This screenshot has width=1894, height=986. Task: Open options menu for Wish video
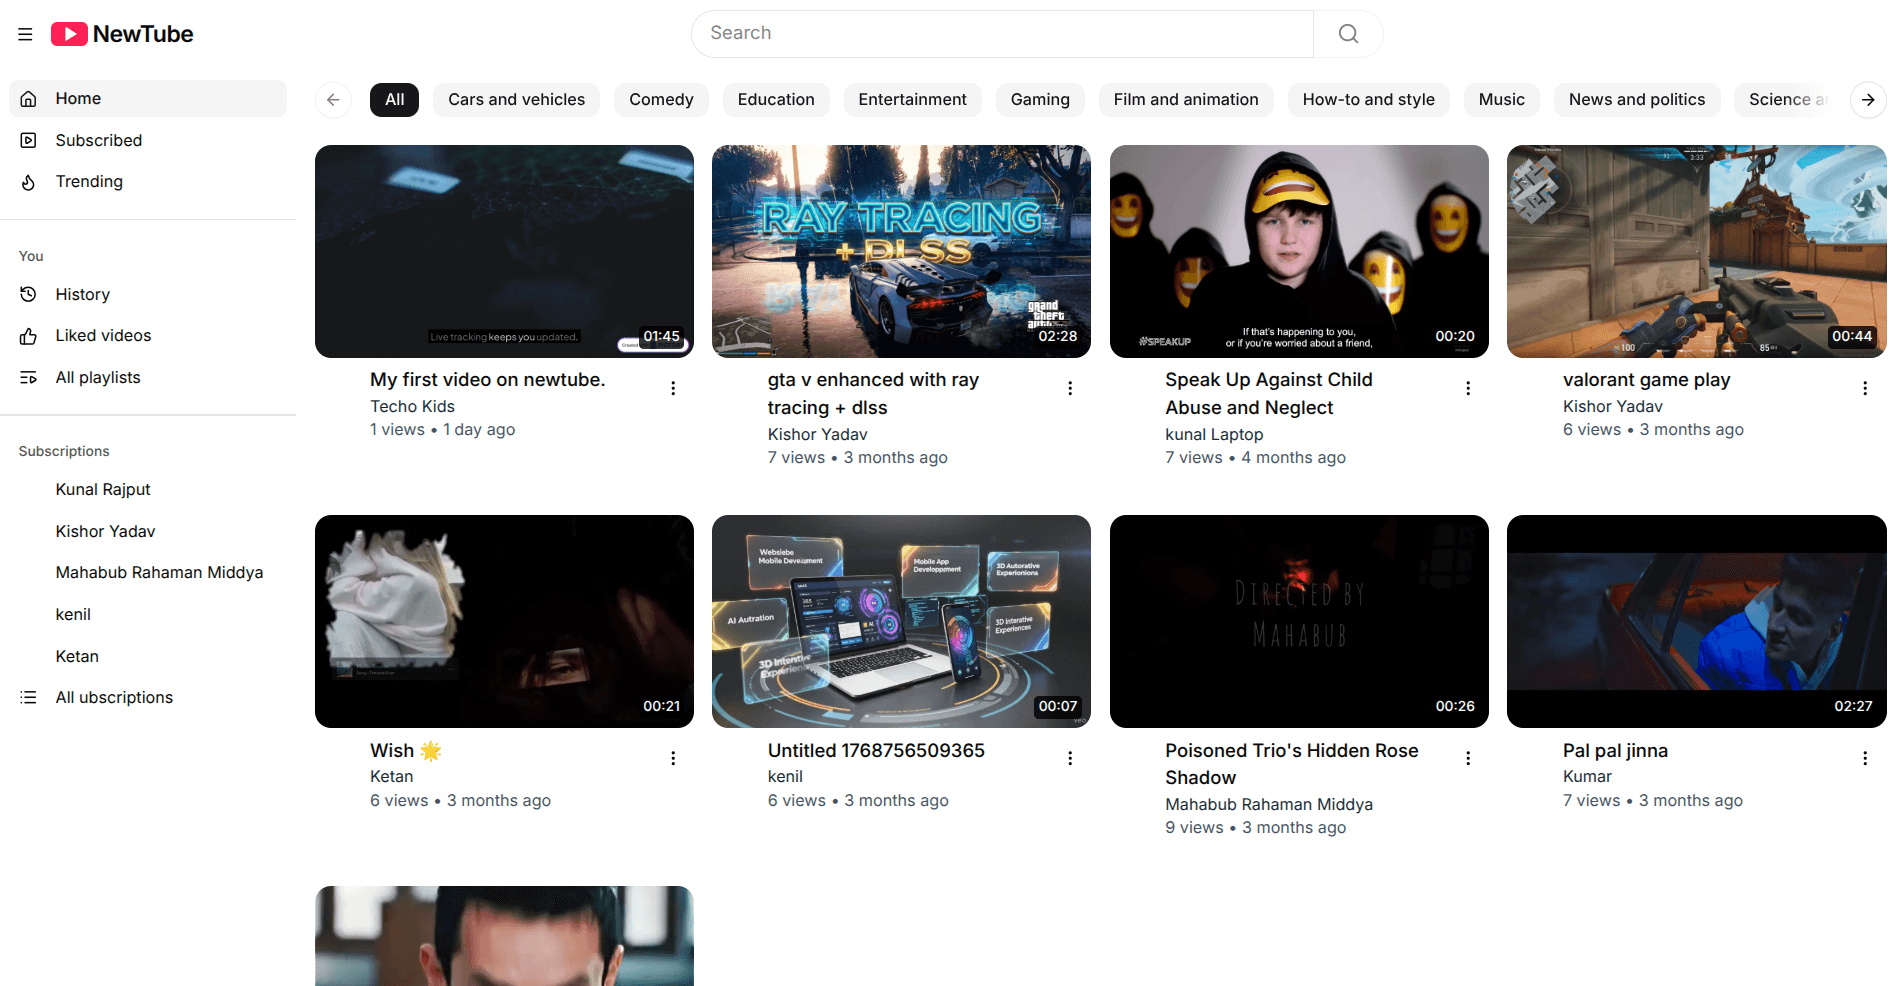(673, 758)
